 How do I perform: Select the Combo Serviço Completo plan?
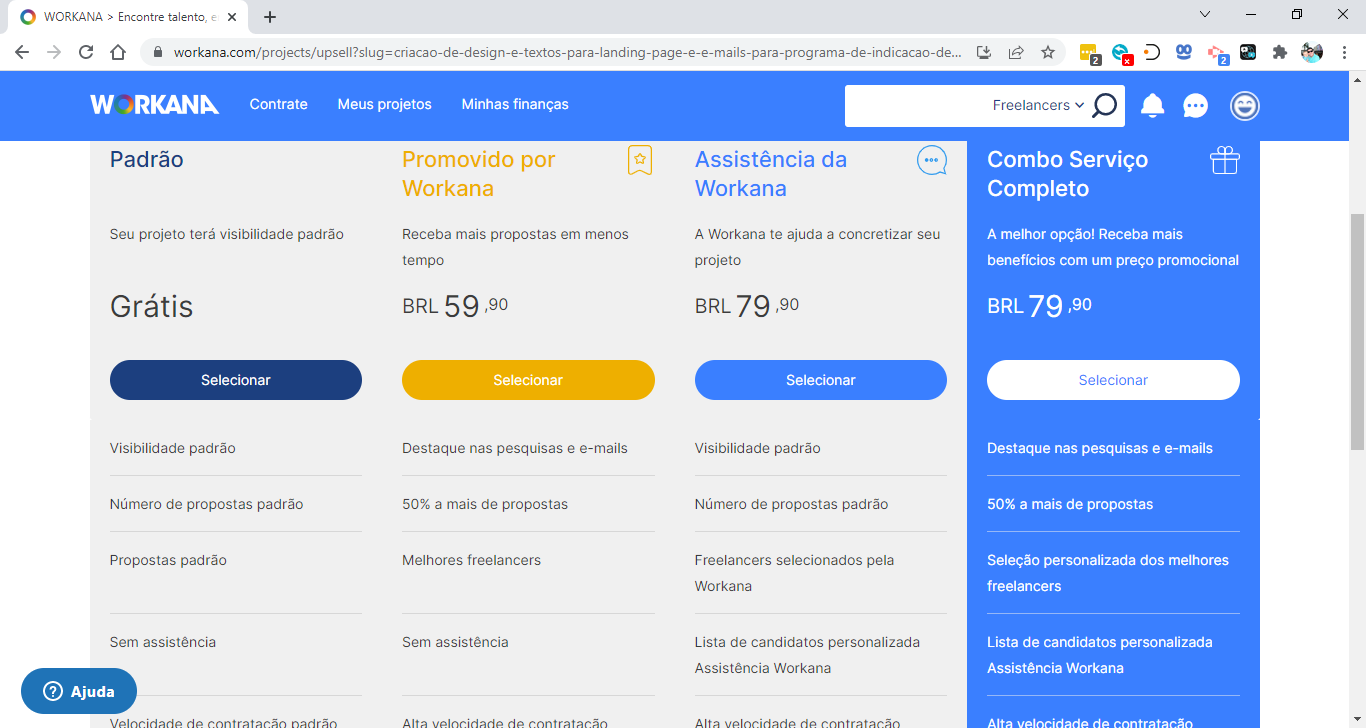tap(1113, 380)
